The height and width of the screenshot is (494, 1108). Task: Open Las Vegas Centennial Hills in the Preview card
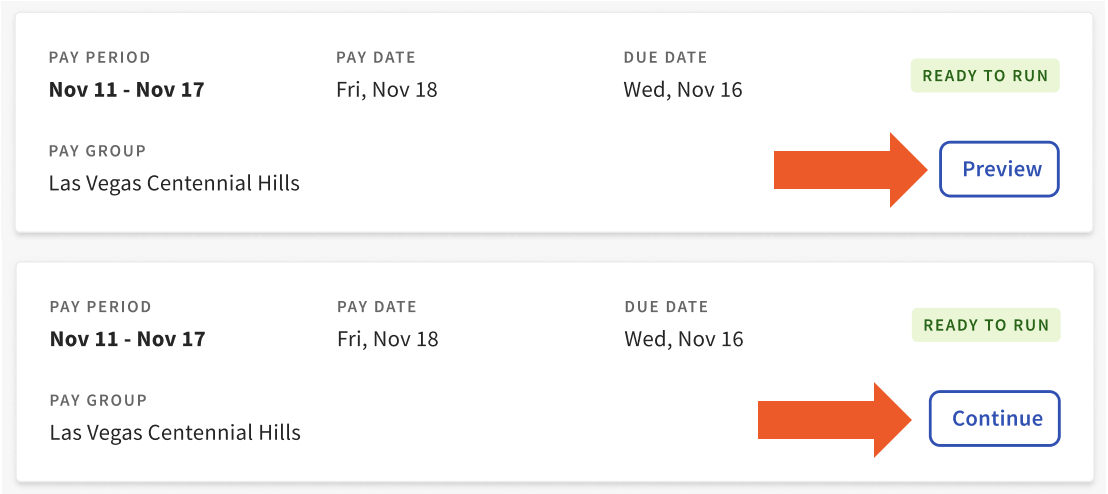[174, 183]
